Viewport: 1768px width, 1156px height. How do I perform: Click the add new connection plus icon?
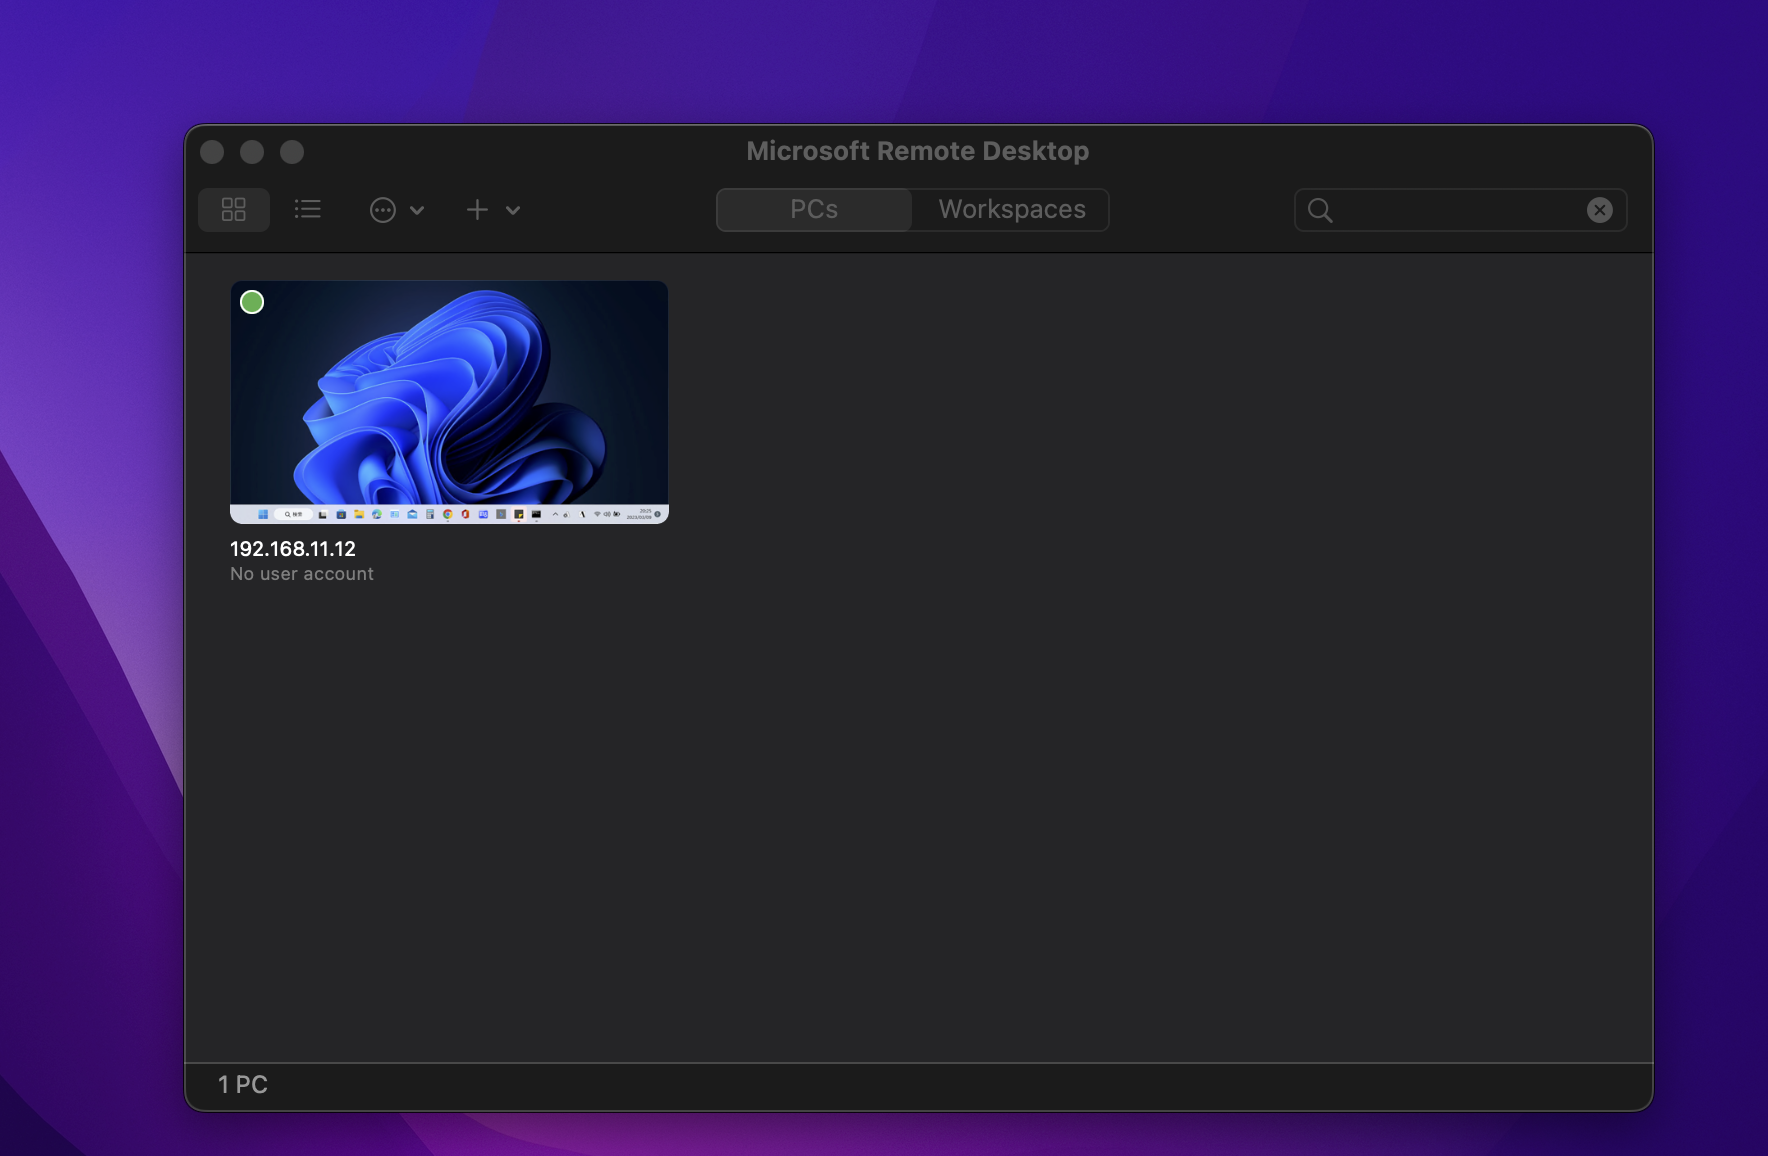click(x=477, y=210)
